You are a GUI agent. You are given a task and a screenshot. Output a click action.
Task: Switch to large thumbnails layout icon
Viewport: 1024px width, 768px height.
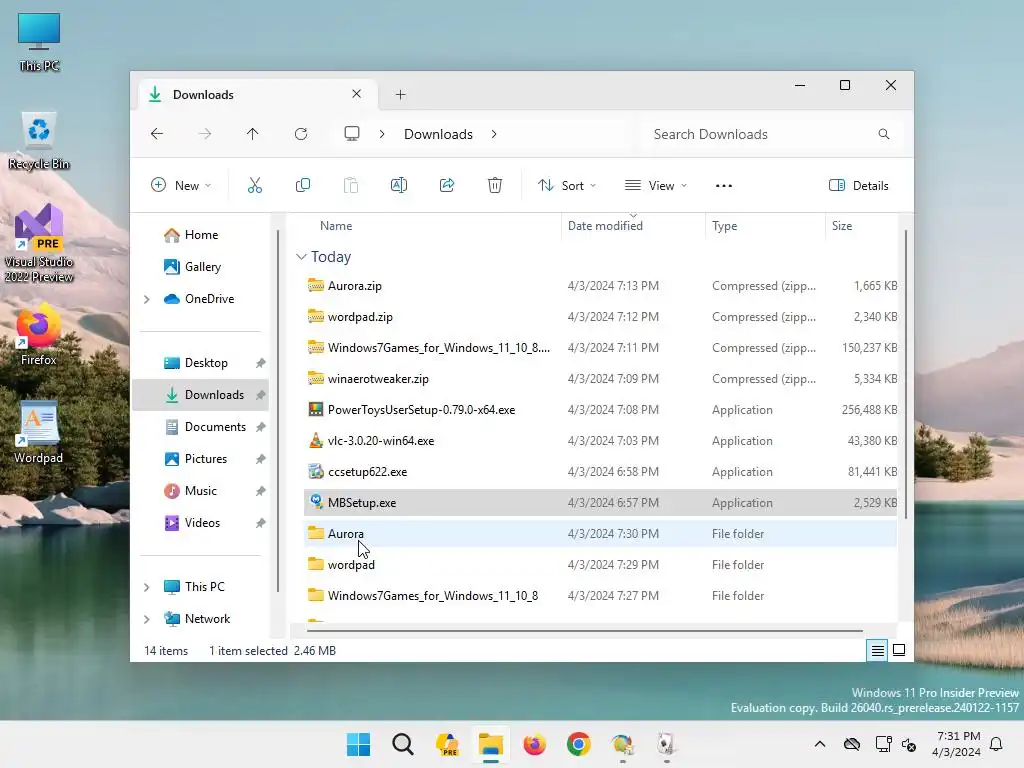click(899, 650)
